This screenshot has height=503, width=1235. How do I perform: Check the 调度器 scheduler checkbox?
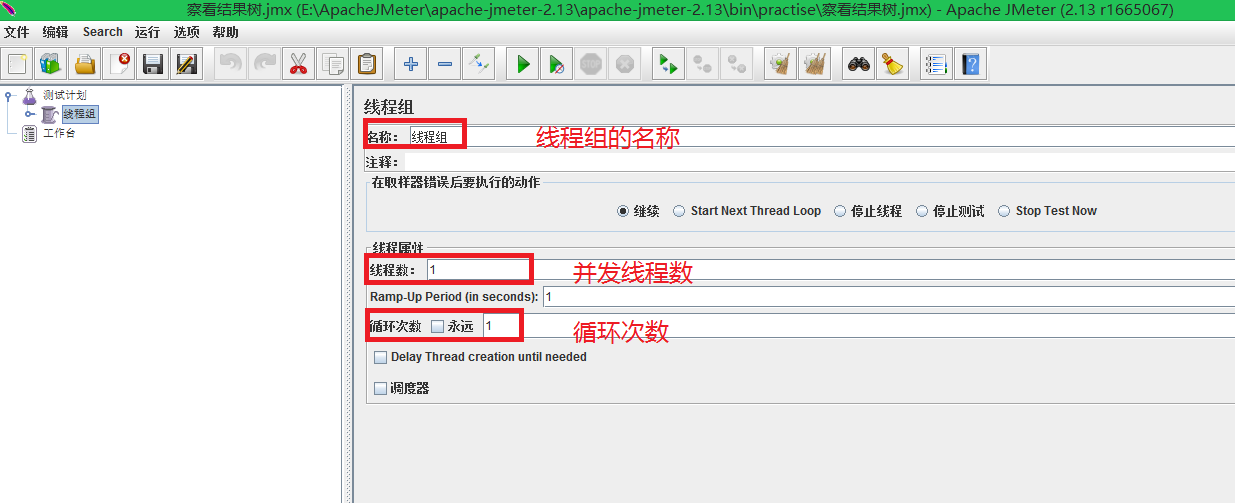coord(380,388)
